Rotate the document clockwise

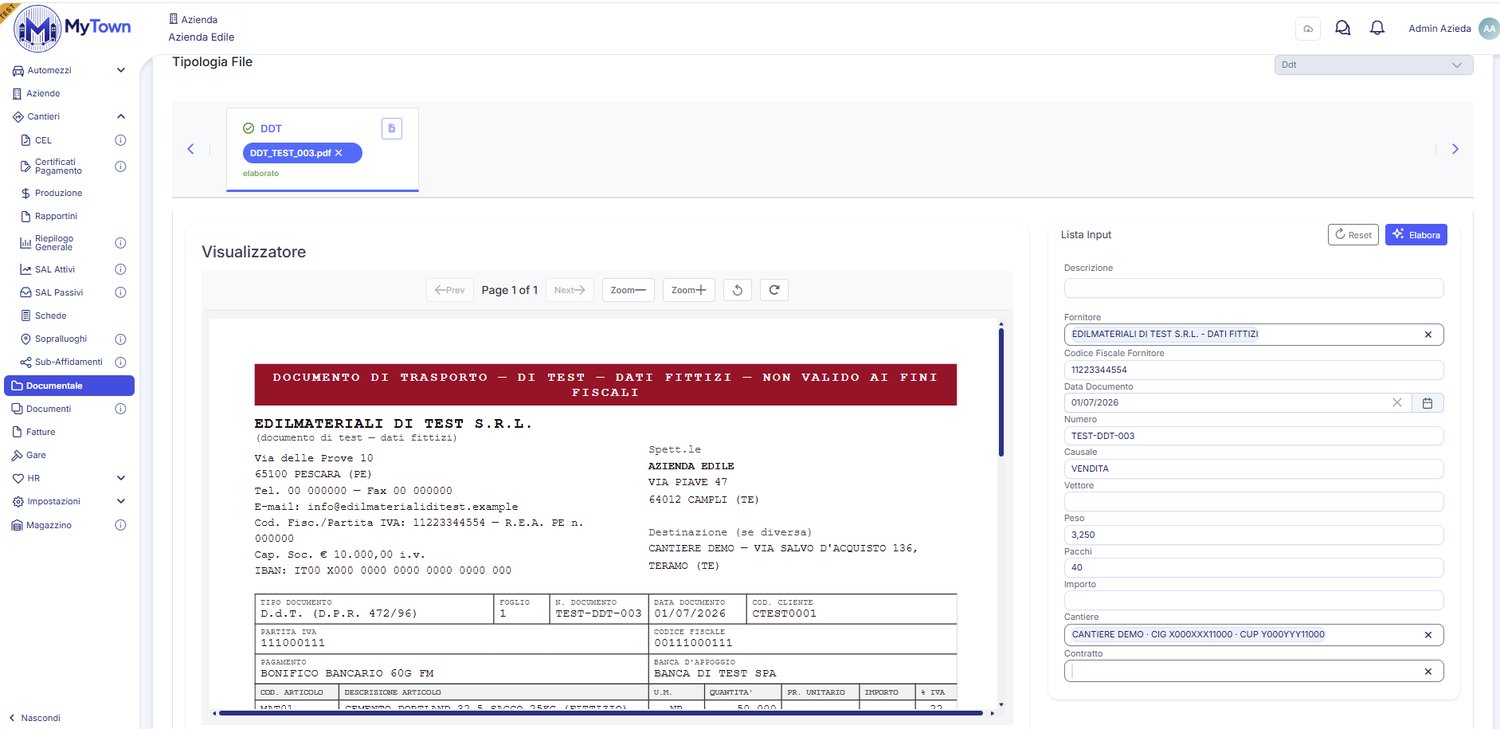click(774, 290)
